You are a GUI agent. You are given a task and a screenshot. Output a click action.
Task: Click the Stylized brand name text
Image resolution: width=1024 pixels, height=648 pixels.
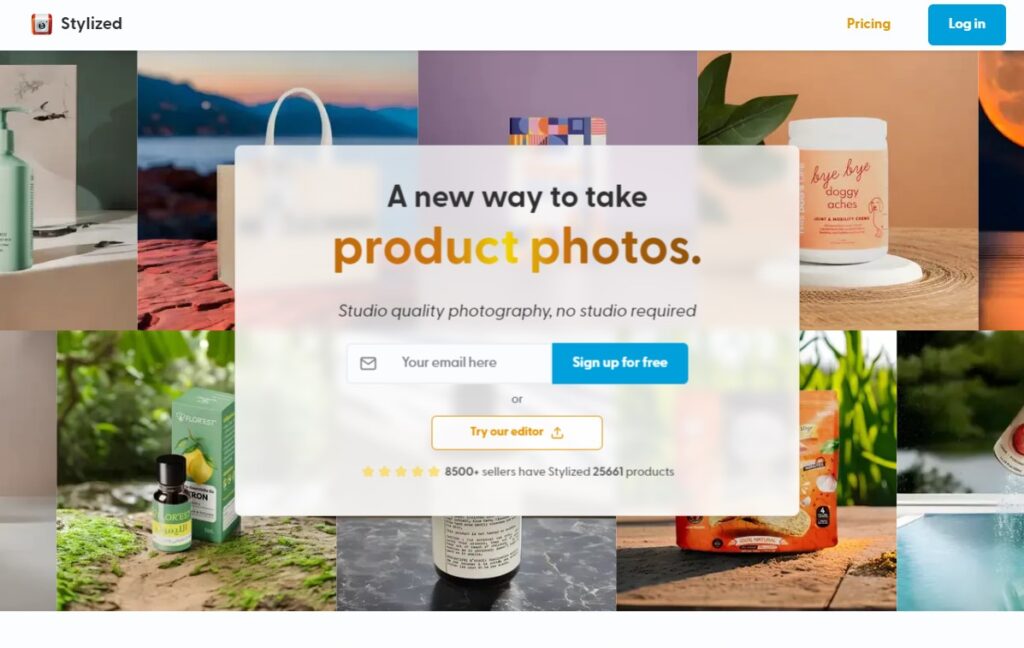point(91,24)
